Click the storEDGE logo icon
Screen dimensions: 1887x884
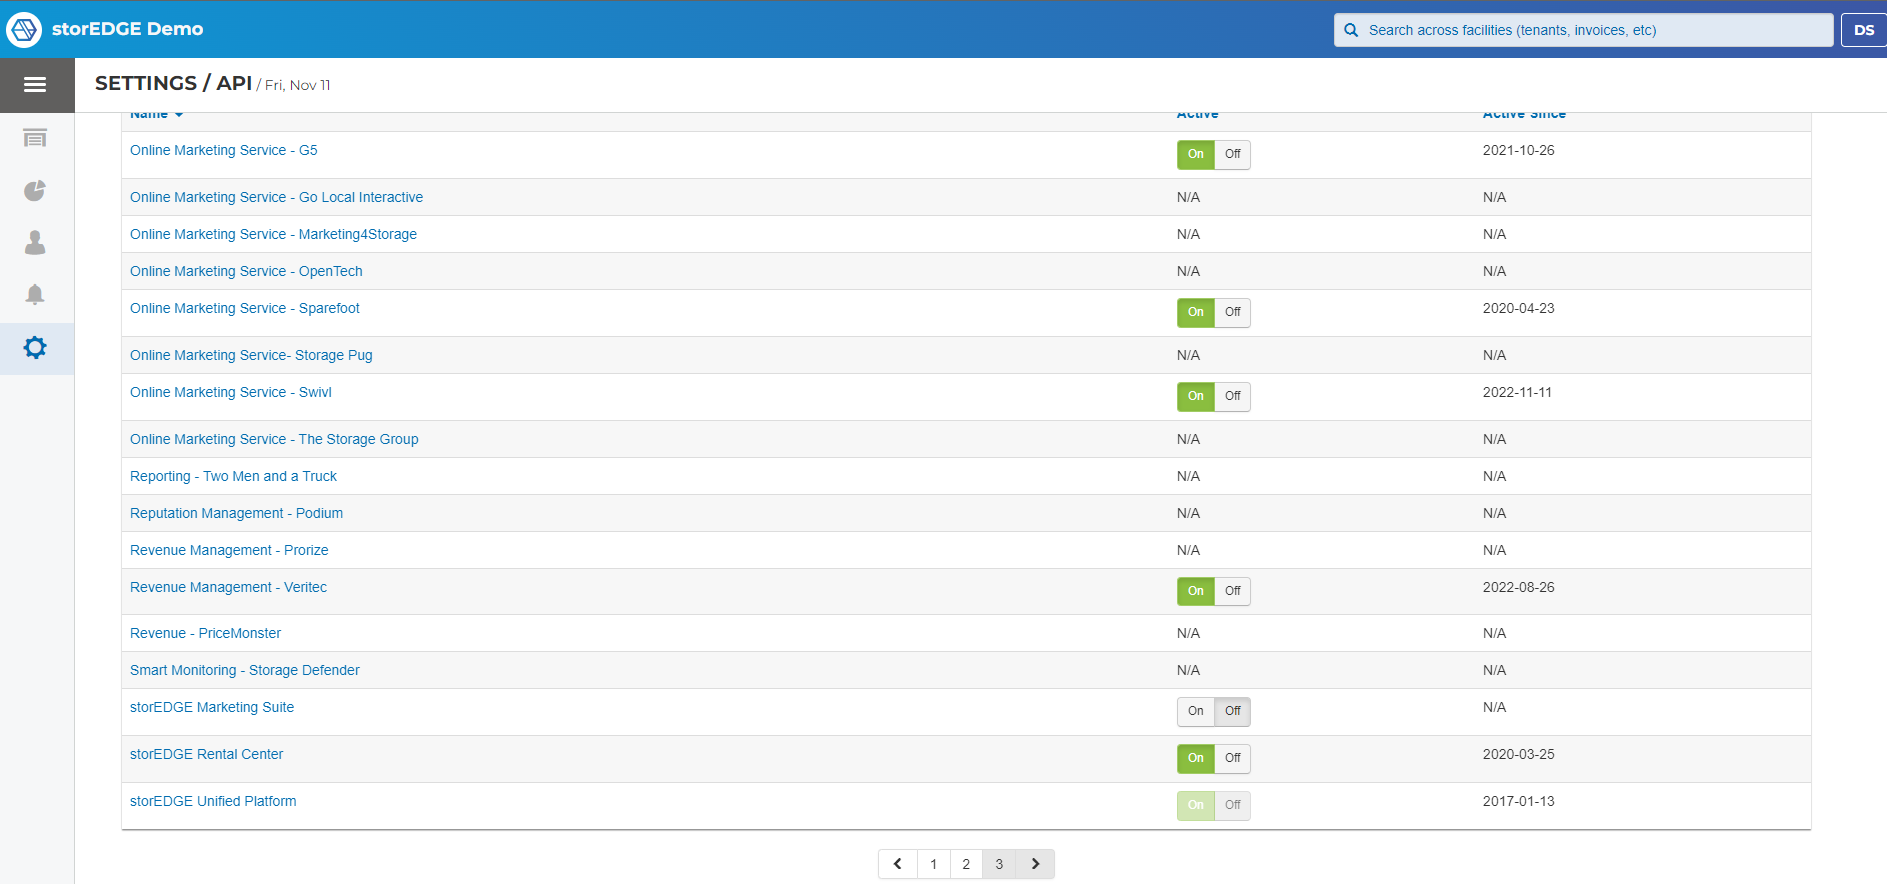pyautogui.click(x=24, y=30)
